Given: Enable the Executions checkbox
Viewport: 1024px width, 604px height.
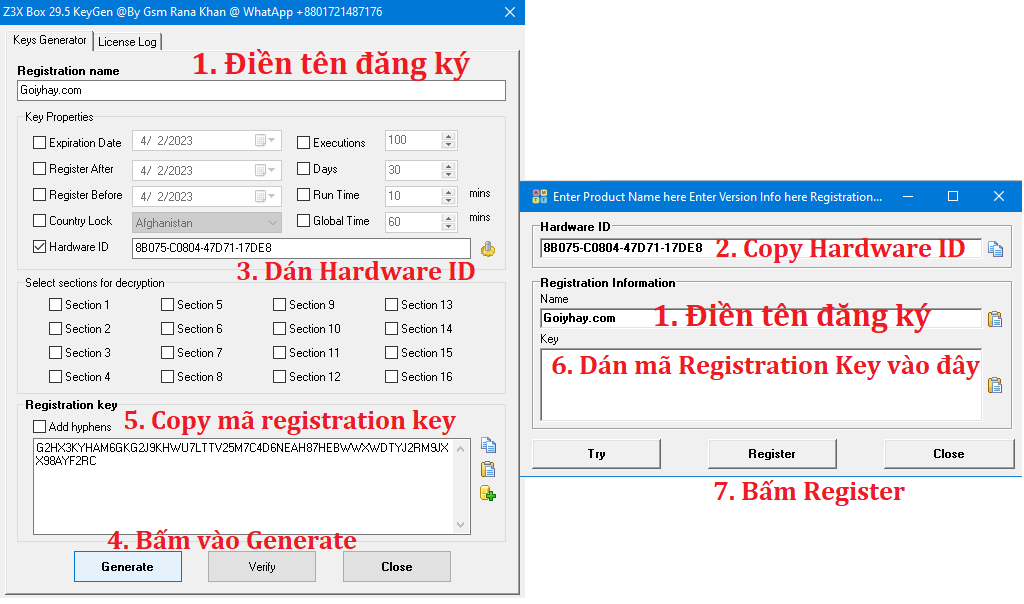Looking at the screenshot, I should [x=303, y=142].
